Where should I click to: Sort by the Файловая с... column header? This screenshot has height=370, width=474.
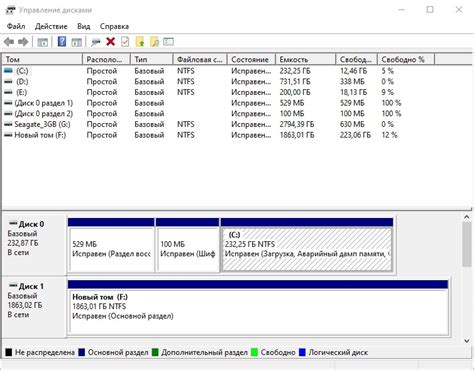pos(200,59)
